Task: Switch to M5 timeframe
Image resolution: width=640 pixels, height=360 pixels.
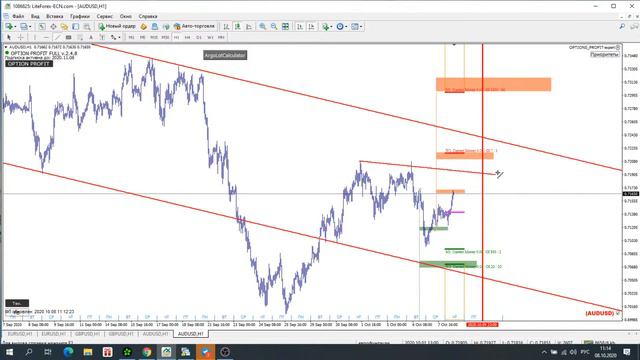Action: click(142, 38)
